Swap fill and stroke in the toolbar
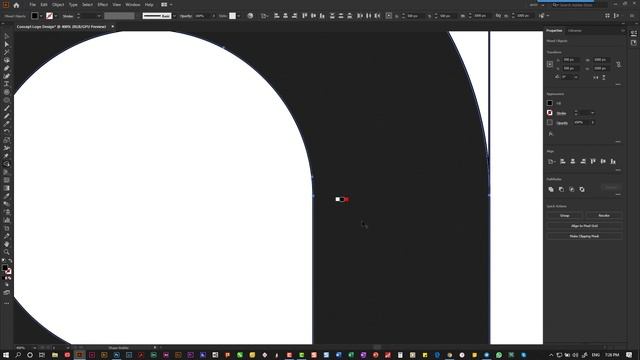The width and height of the screenshot is (640, 360). tap(10, 261)
